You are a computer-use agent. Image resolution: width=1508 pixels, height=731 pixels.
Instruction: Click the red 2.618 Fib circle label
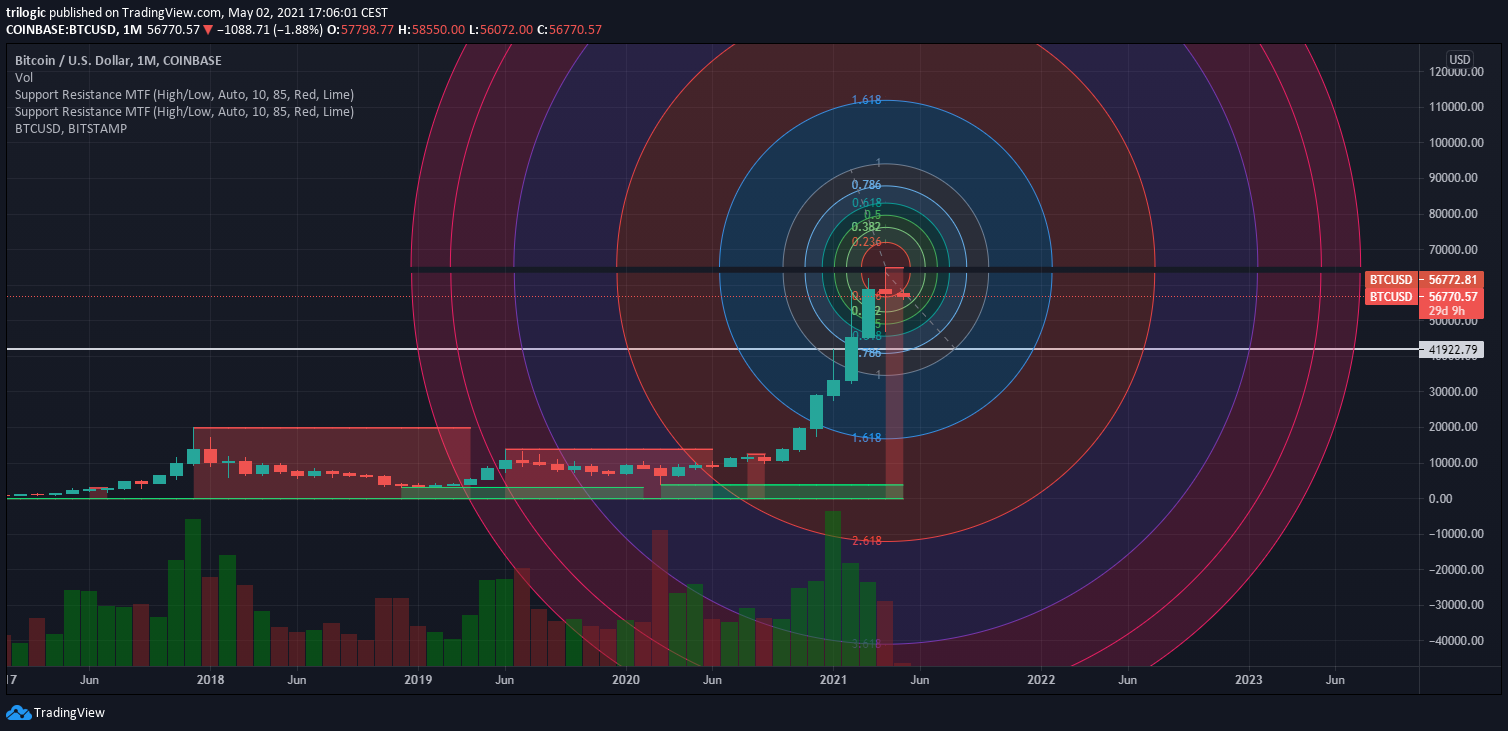coord(866,541)
